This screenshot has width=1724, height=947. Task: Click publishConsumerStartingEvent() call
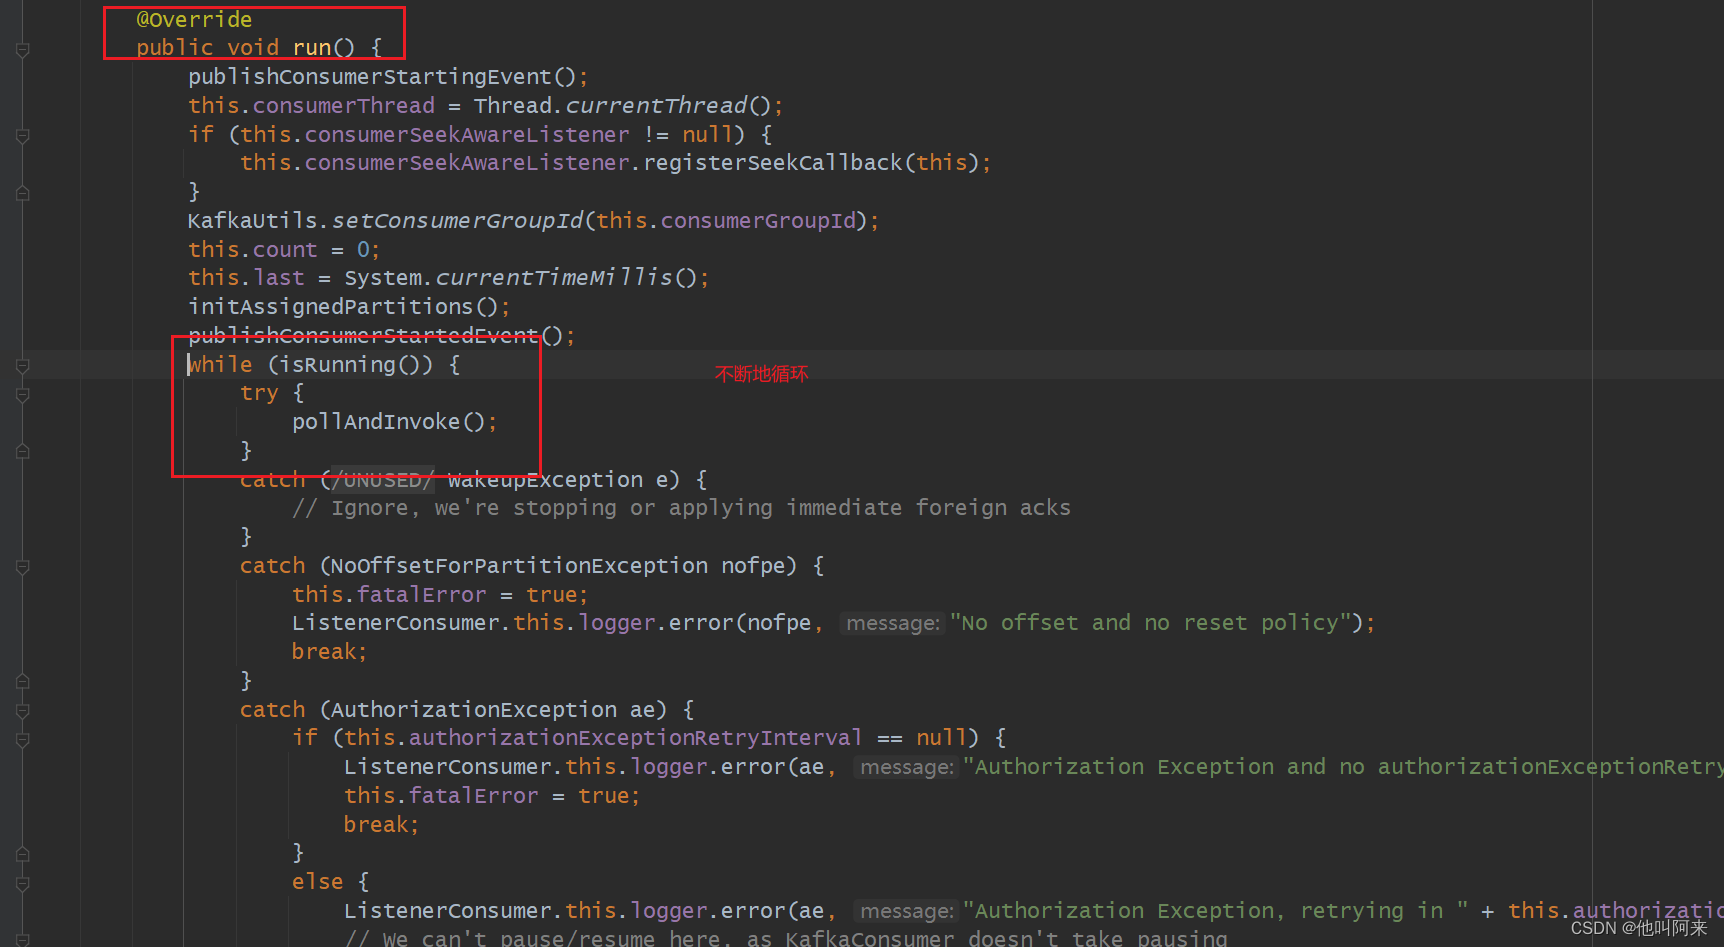(x=382, y=77)
